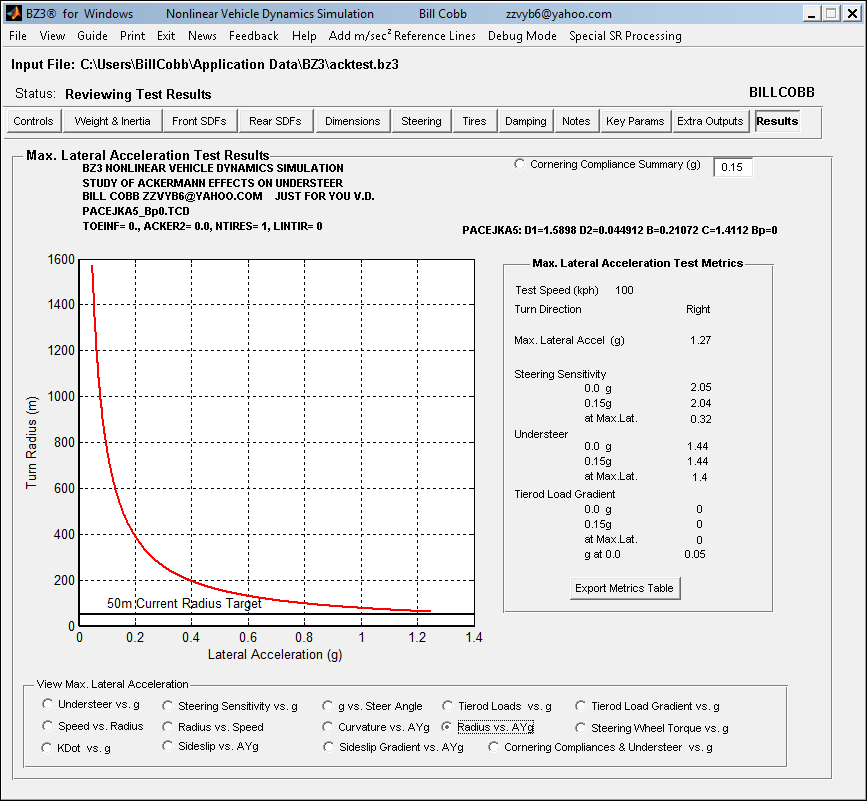867x801 pixels.
Task: Minimize the BZ3 window
Action: (811, 13)
